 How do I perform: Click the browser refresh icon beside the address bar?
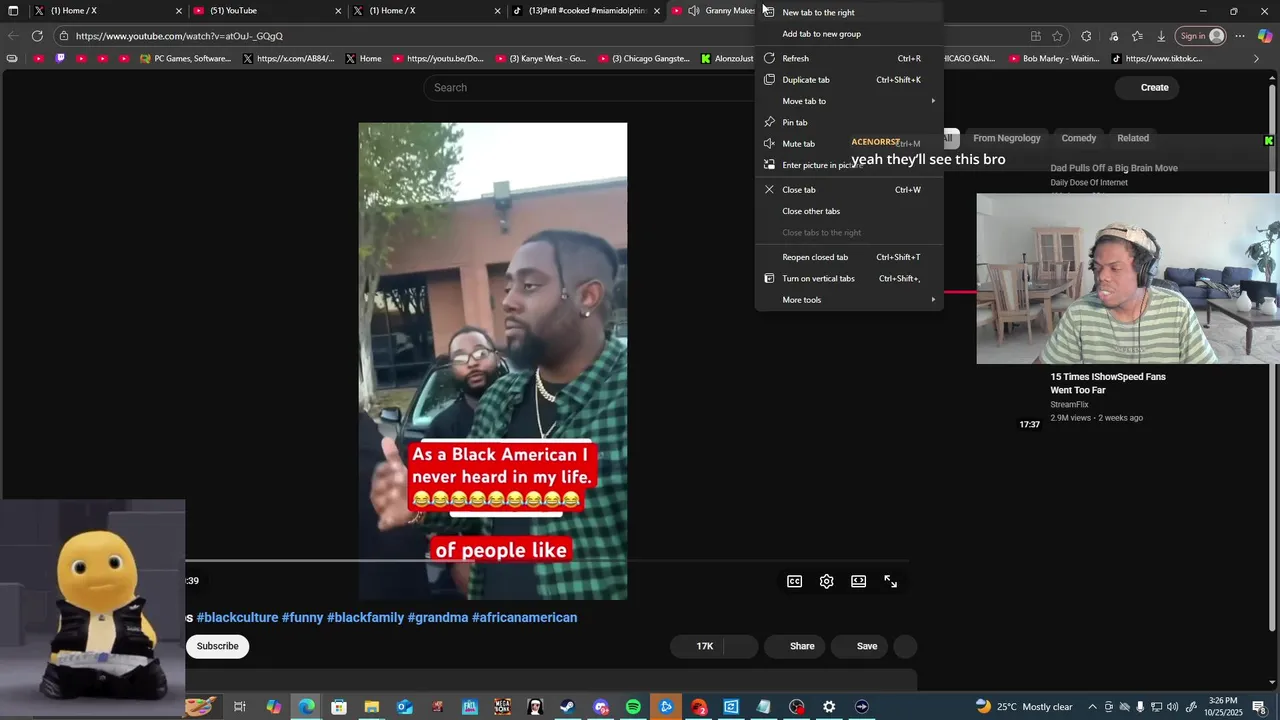[37, 36]
